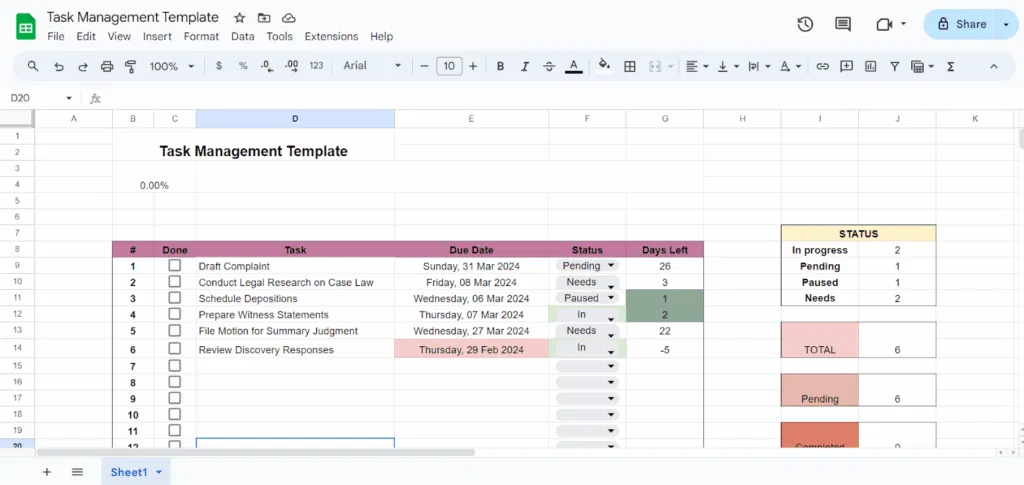1024x485 pixels.
Task: Click the undo arrow icon
Action: coord(59,66)
